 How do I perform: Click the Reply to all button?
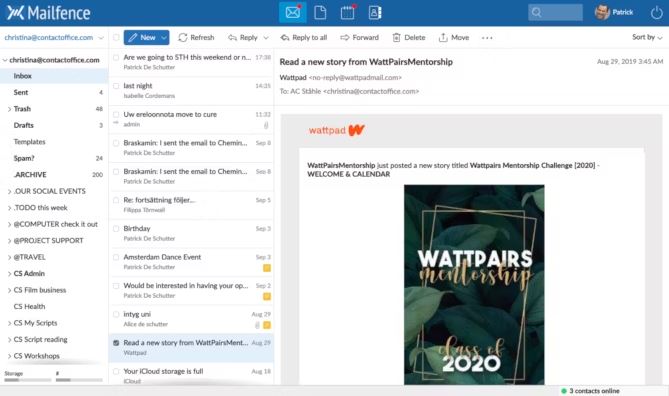click(304, 38)
